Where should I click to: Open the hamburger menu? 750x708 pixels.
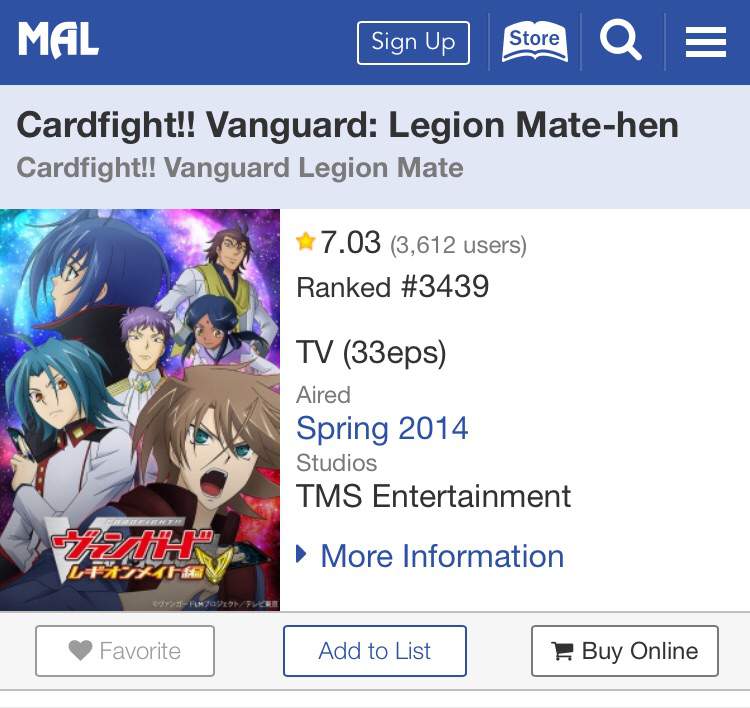[x=706, y=42]
